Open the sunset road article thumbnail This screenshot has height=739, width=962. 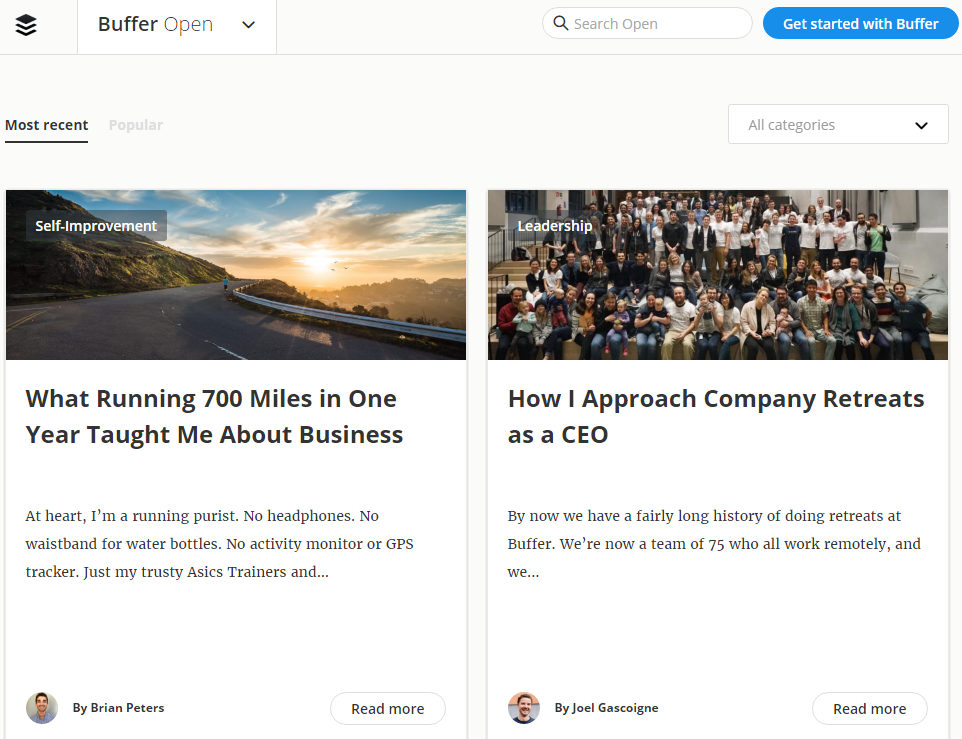click(236, 275)
